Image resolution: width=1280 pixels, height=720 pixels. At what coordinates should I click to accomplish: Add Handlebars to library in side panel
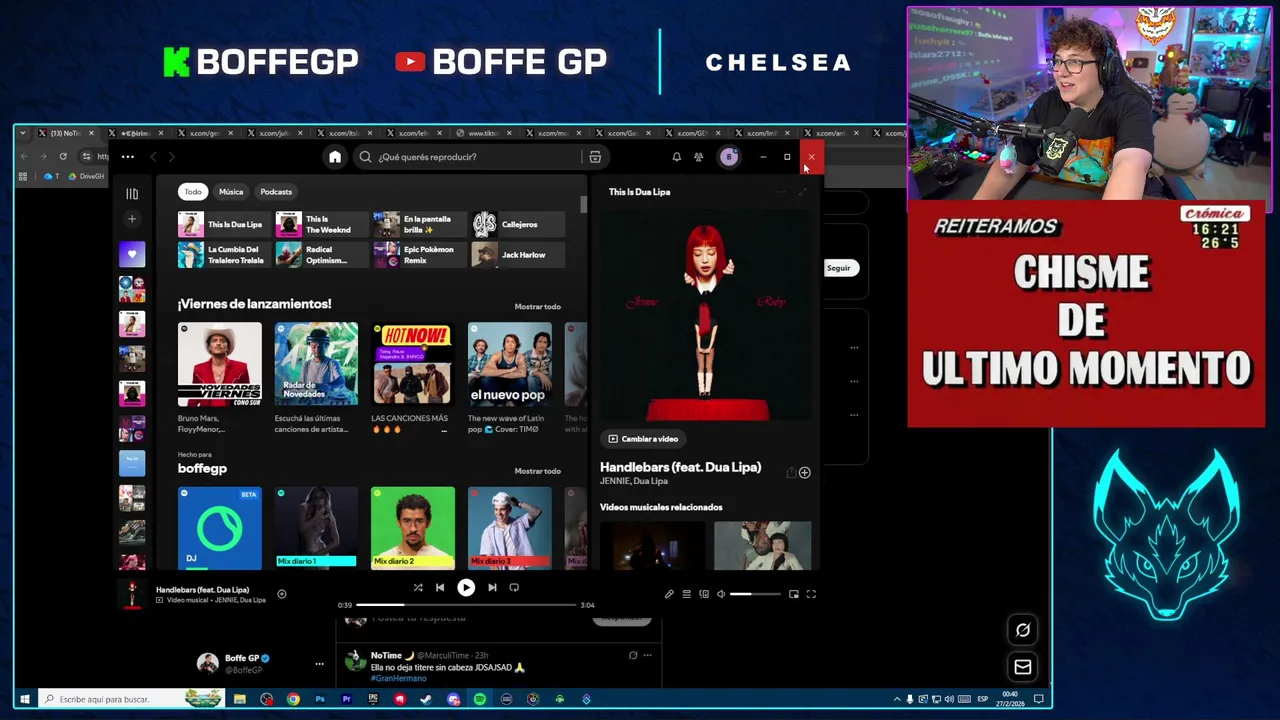click(804, 473)
